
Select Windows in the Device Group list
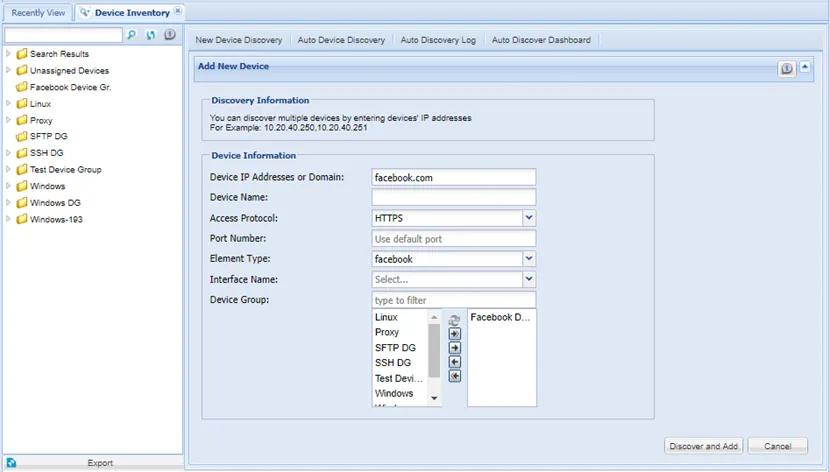click(394, 393)
